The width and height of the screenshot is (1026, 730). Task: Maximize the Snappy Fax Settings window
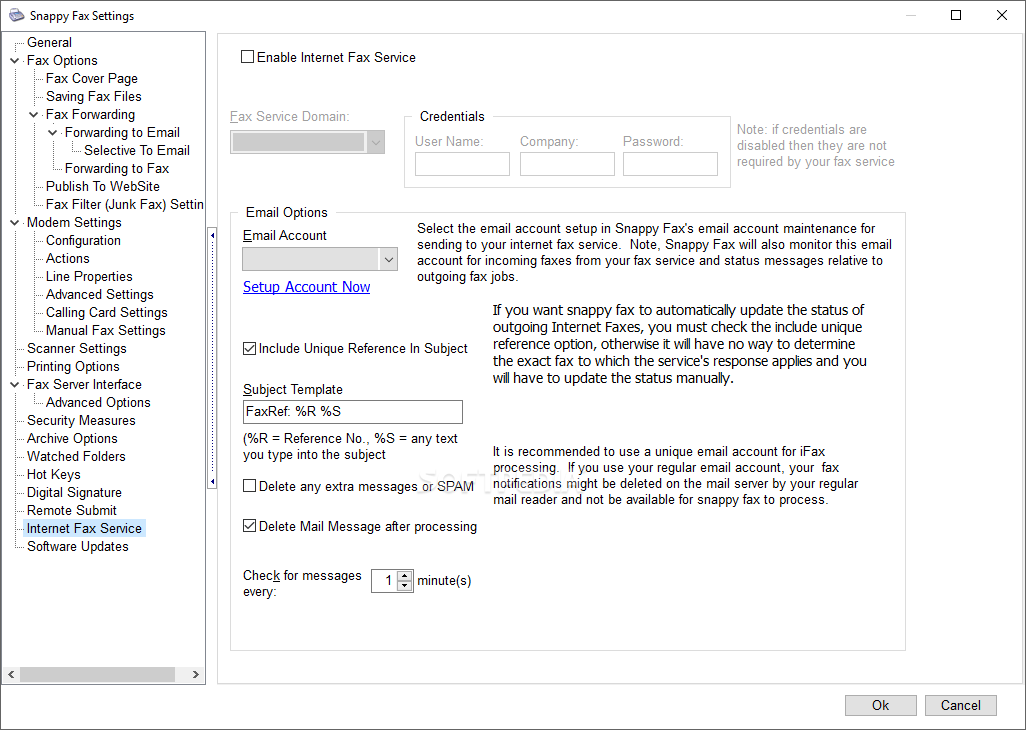(x=956, y=15)
